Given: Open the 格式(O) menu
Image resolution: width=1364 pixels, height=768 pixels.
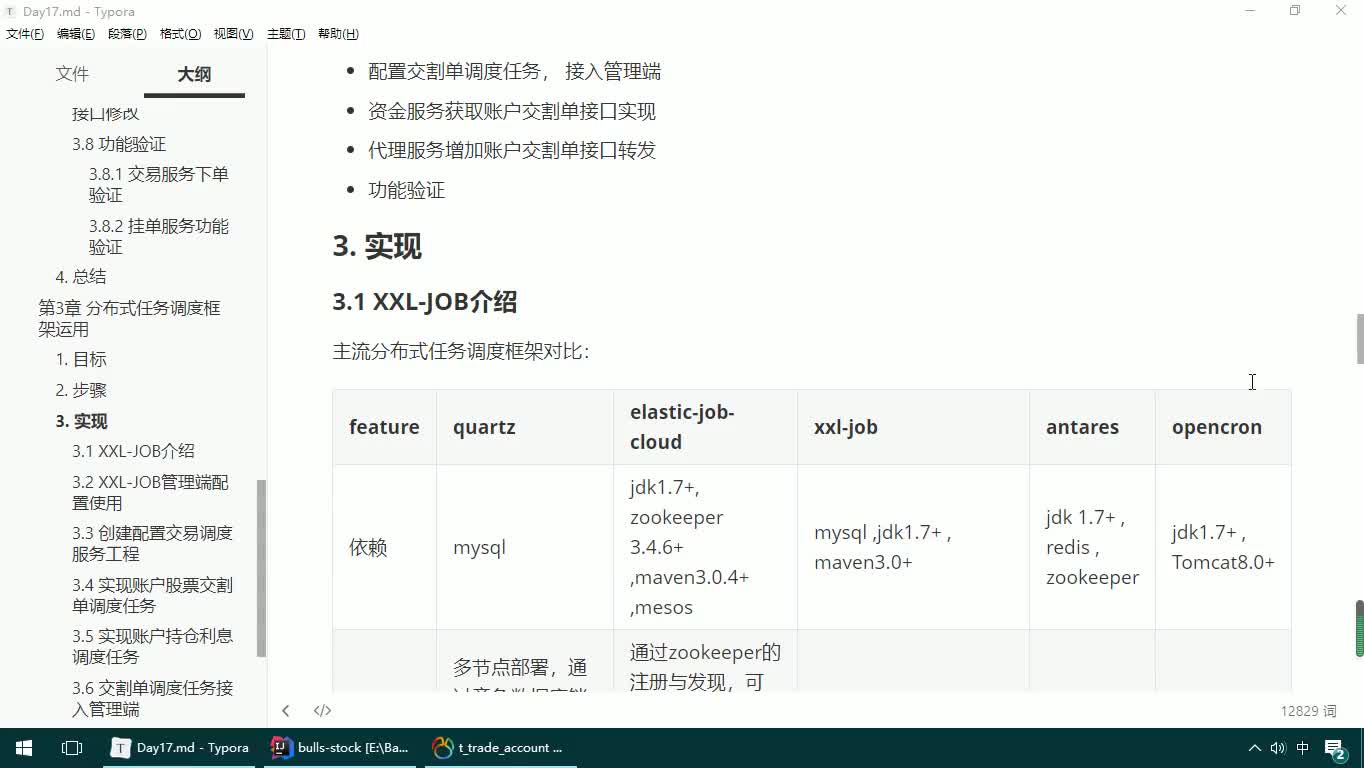Looking at the screenshot, I should click(x=180, y=34).
